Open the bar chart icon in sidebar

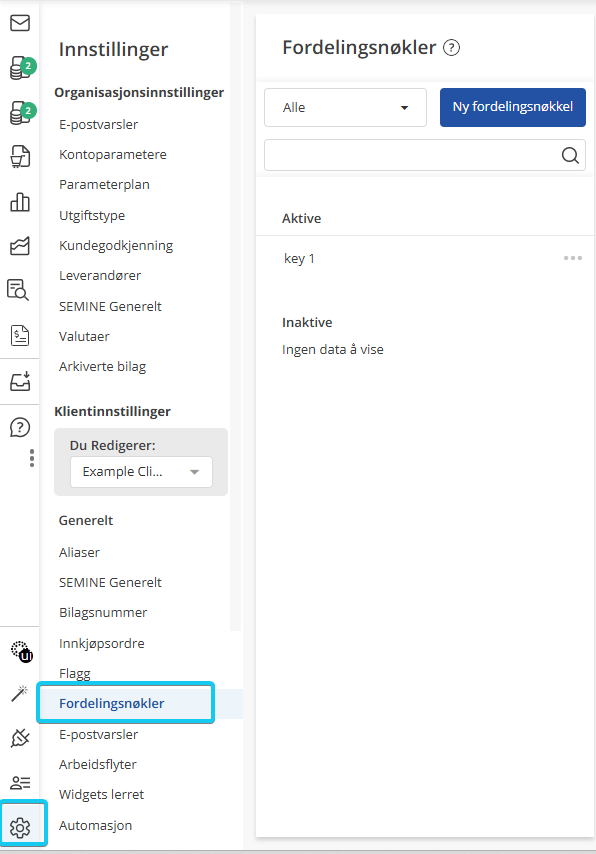point(20,202)
